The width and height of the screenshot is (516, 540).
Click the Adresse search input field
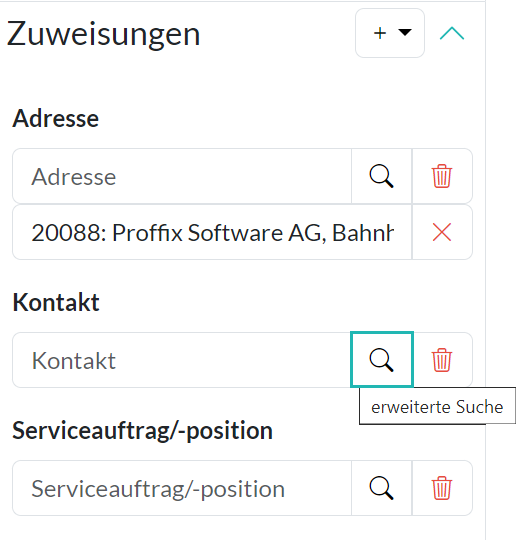pyautogui.click(x=182, y=176)
